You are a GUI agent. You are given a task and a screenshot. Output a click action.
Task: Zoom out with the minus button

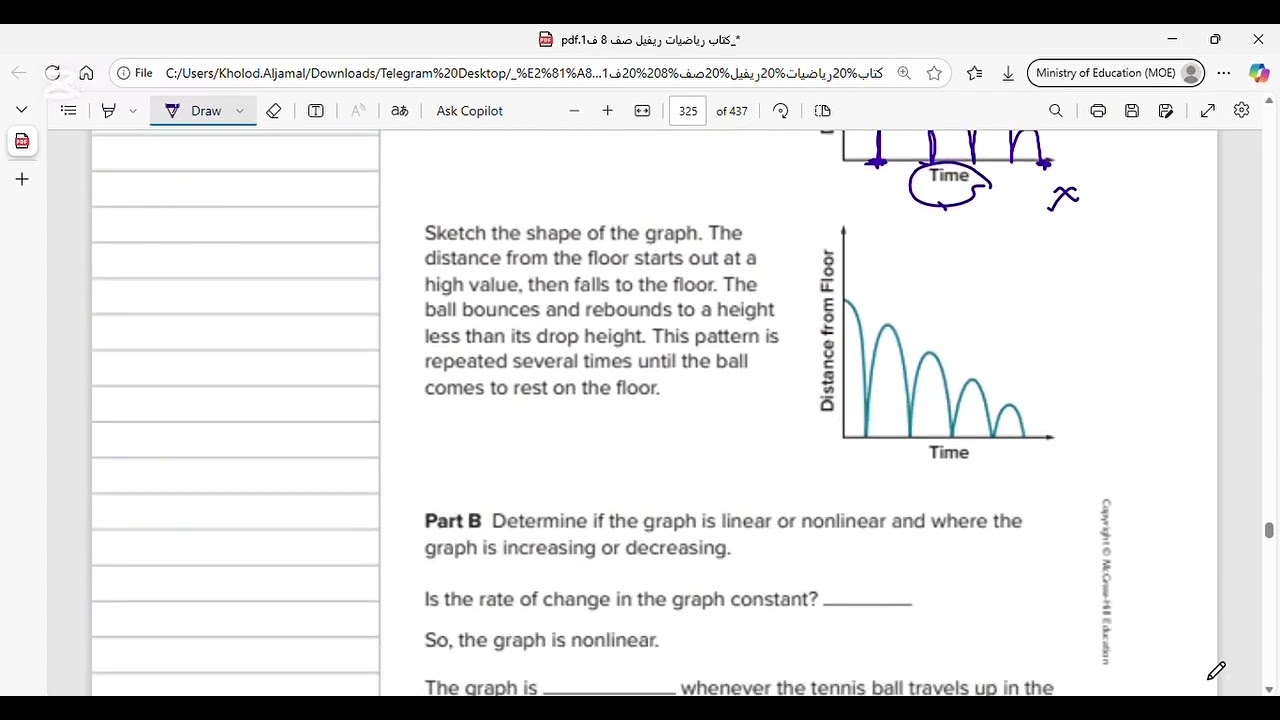(x=574, y=111)
